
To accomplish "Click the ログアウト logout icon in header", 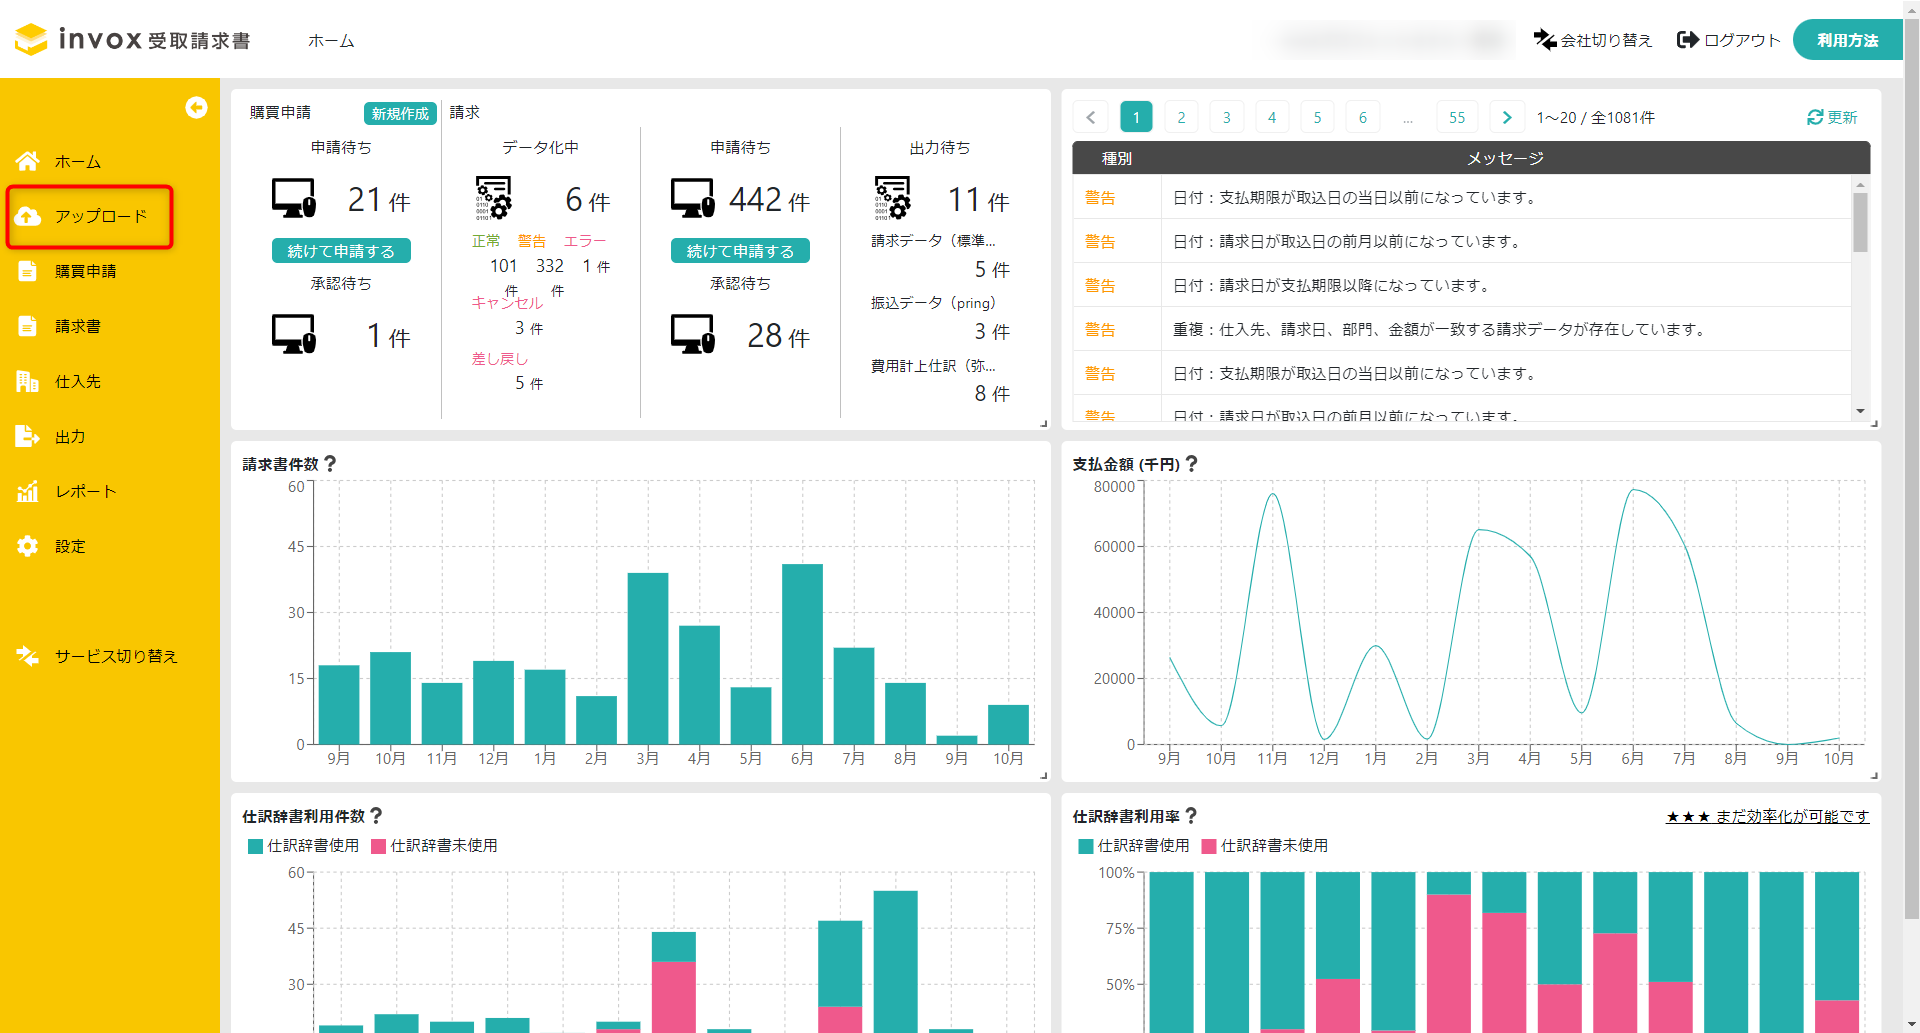I will (x=1688, y=39).
